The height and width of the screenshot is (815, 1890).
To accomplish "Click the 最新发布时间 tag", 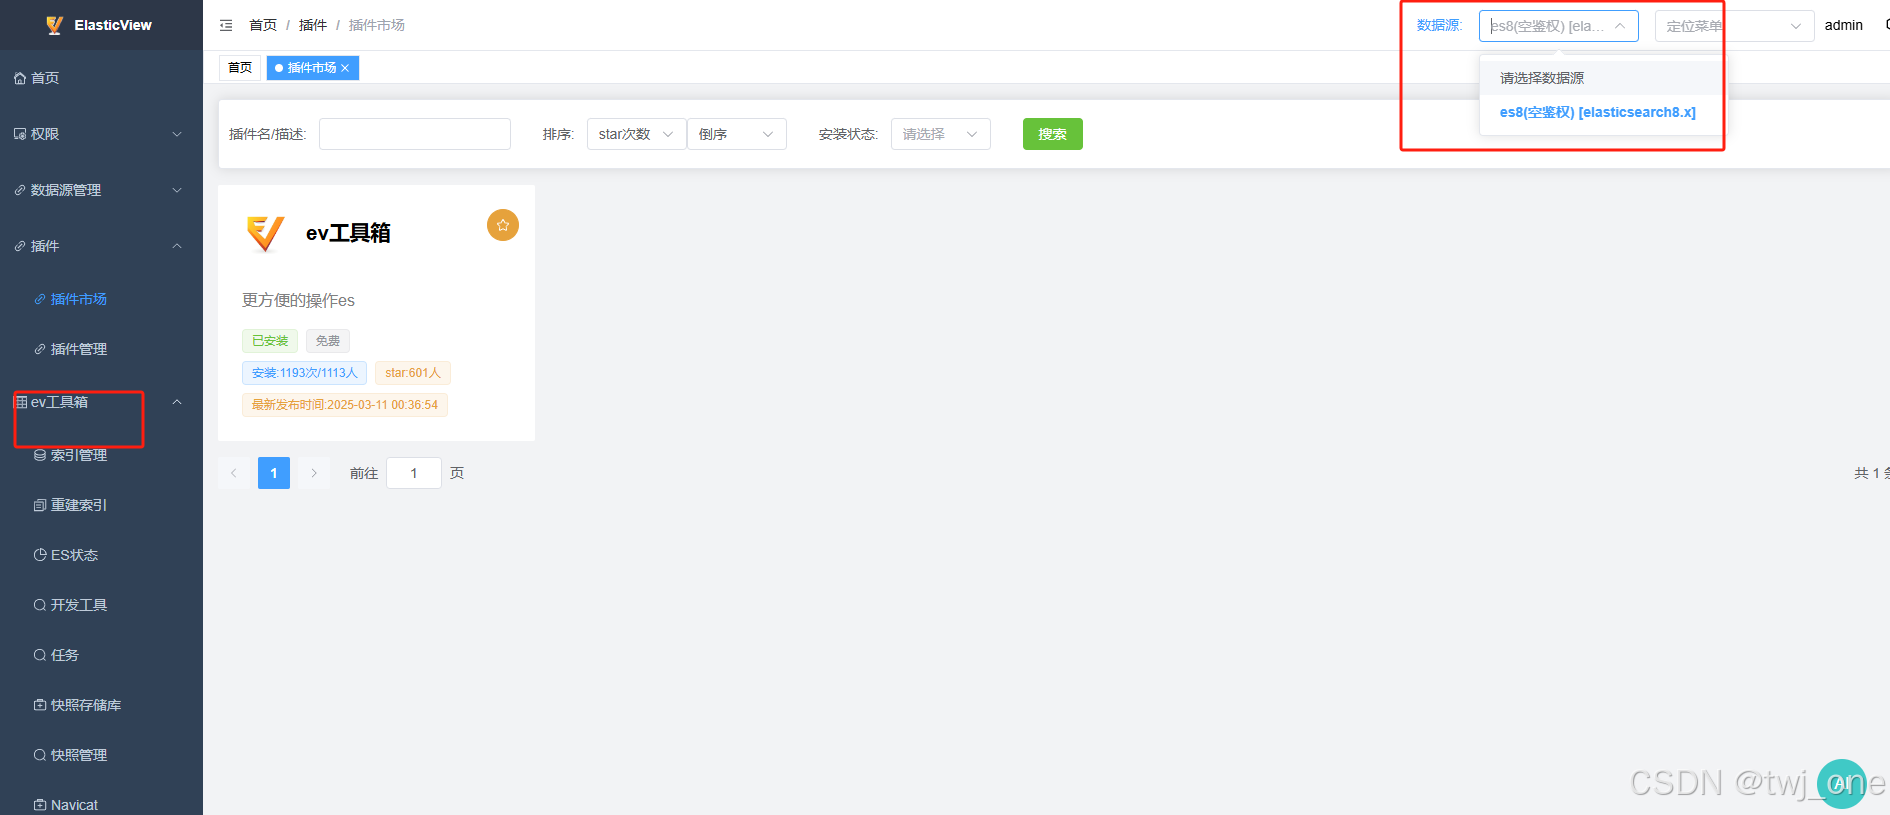I will (x=345, y=405).
